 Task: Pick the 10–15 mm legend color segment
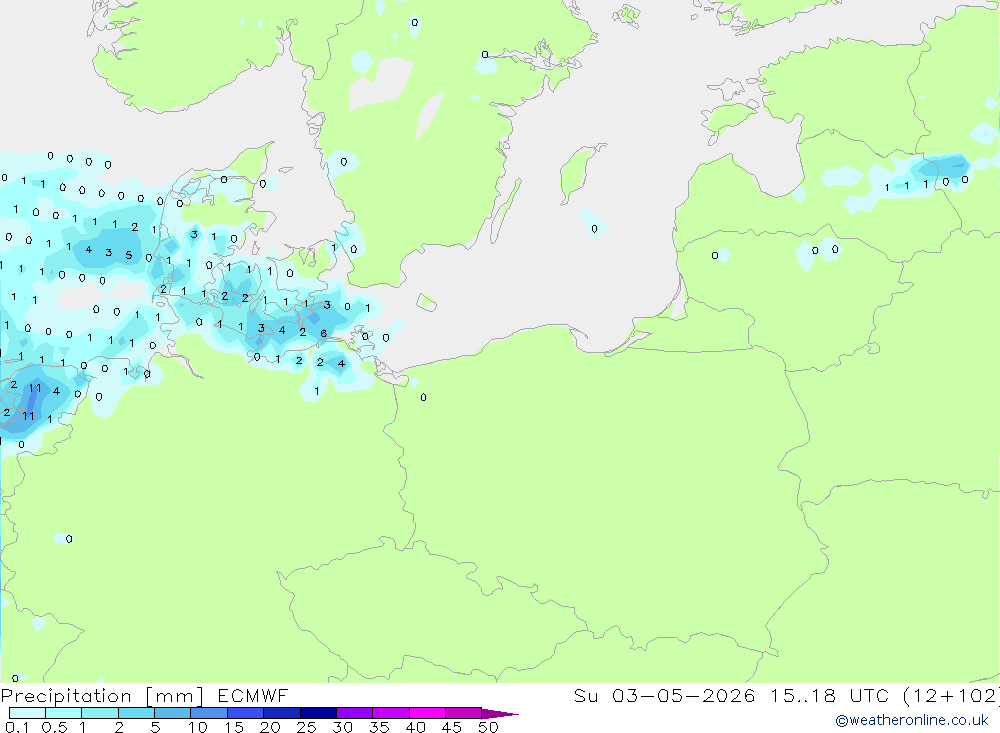209,713
